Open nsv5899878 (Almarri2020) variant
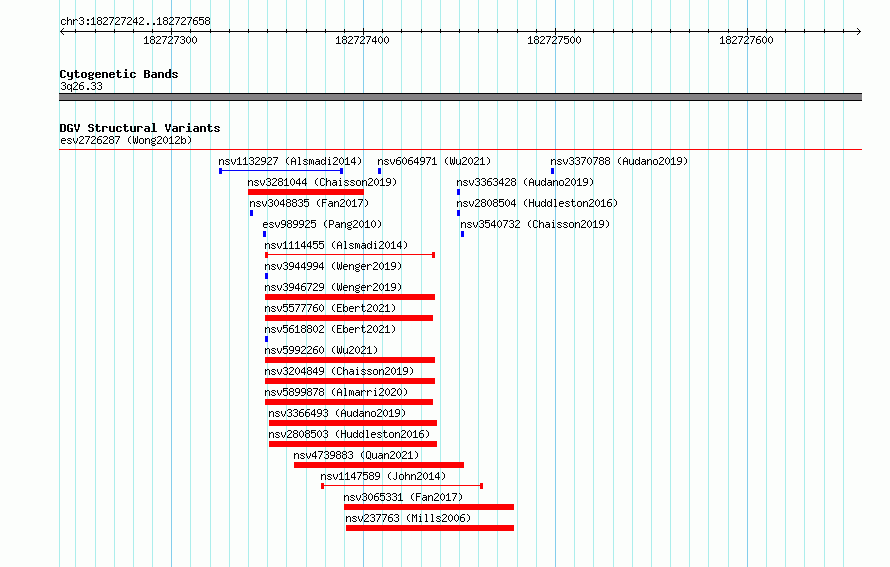Image resolution: width=890 pixels, height=567 pixels. tap(336, 392)
